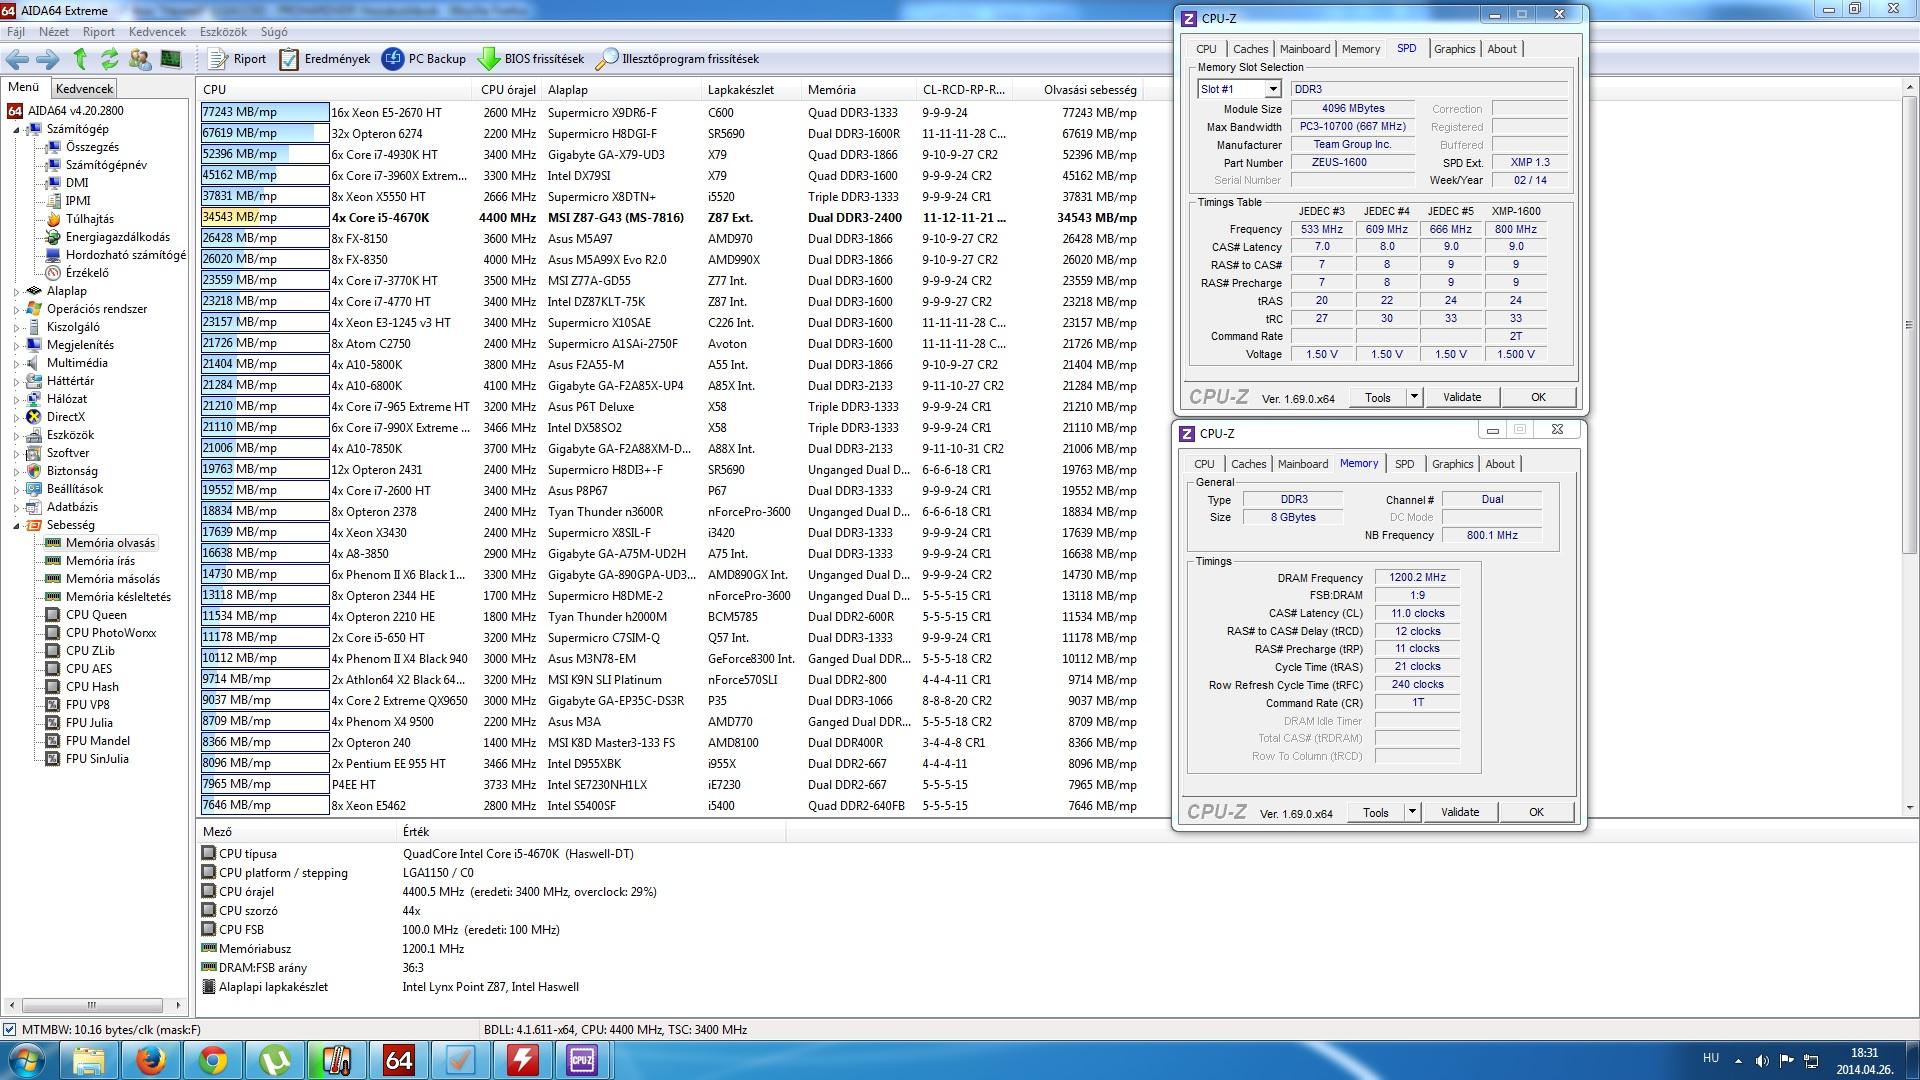
Task: Switch to Mainboard tab in upper CPU-Z
Action: 1304,49
